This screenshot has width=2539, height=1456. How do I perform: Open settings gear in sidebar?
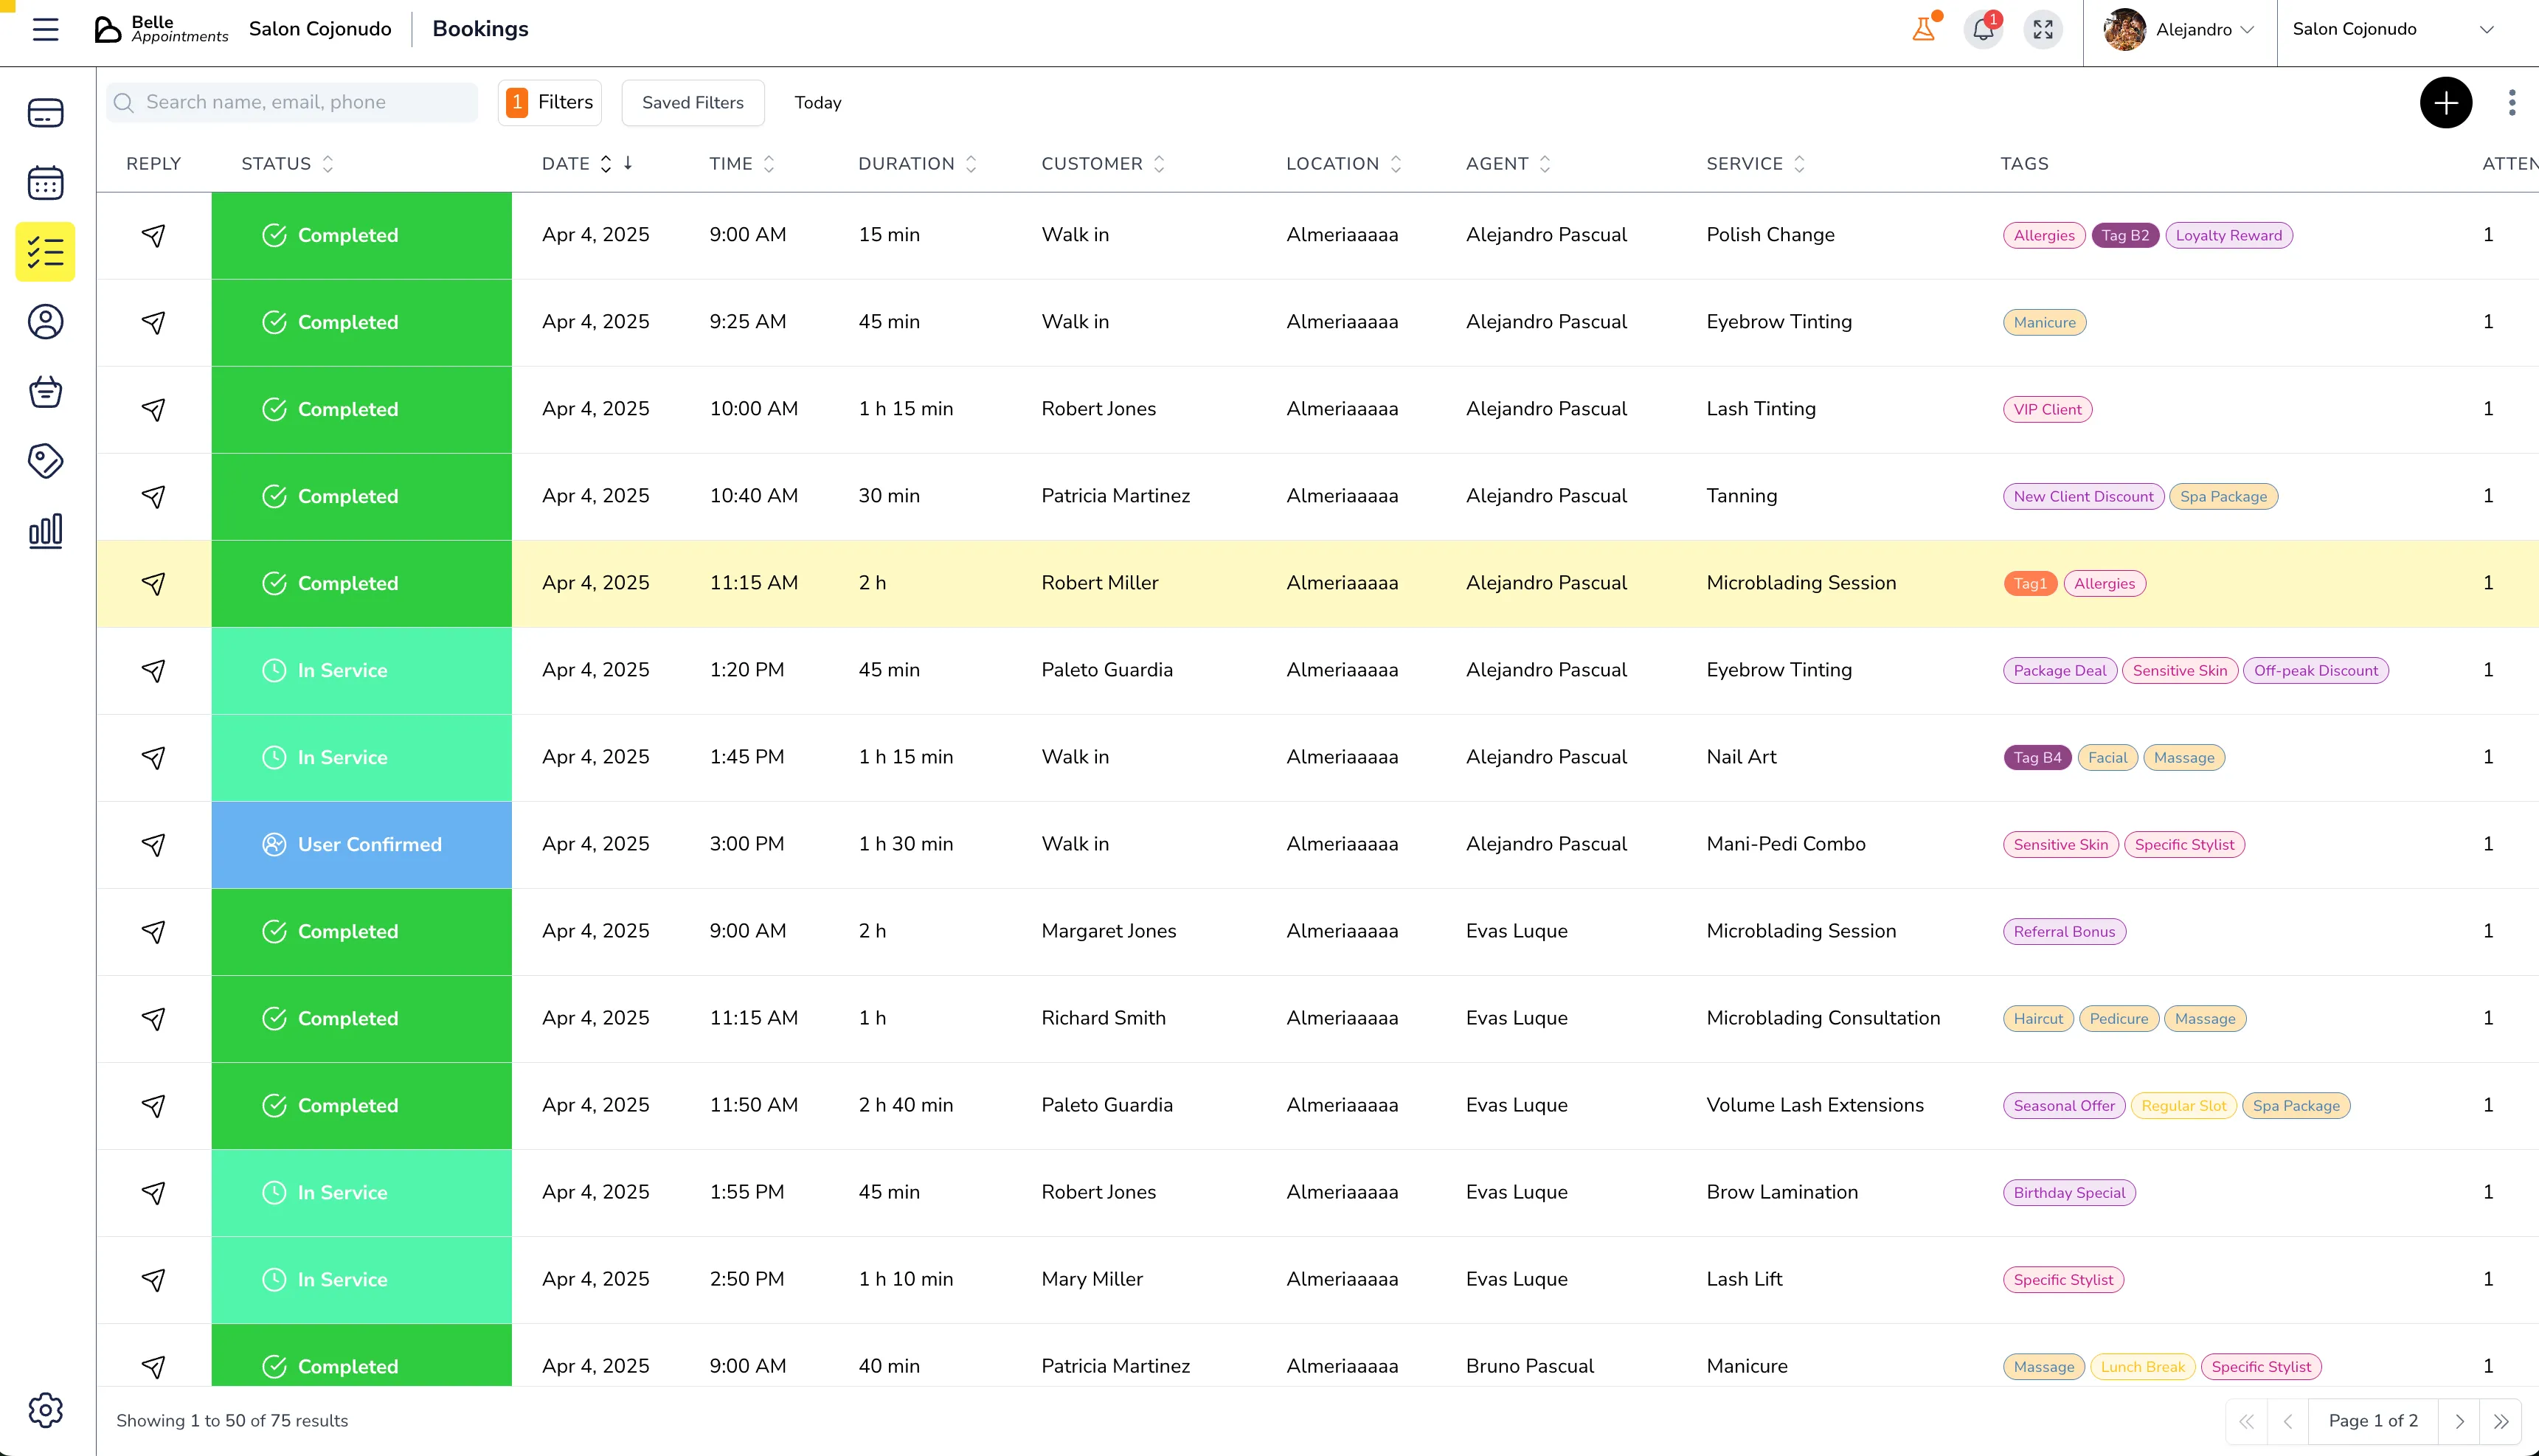click(x=45, y=1410)
